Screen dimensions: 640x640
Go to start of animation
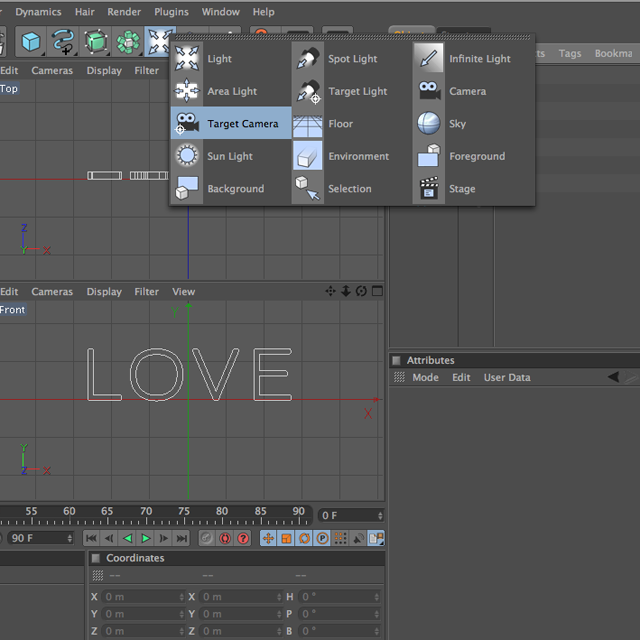pyautogui.click(x=91, y=538)
